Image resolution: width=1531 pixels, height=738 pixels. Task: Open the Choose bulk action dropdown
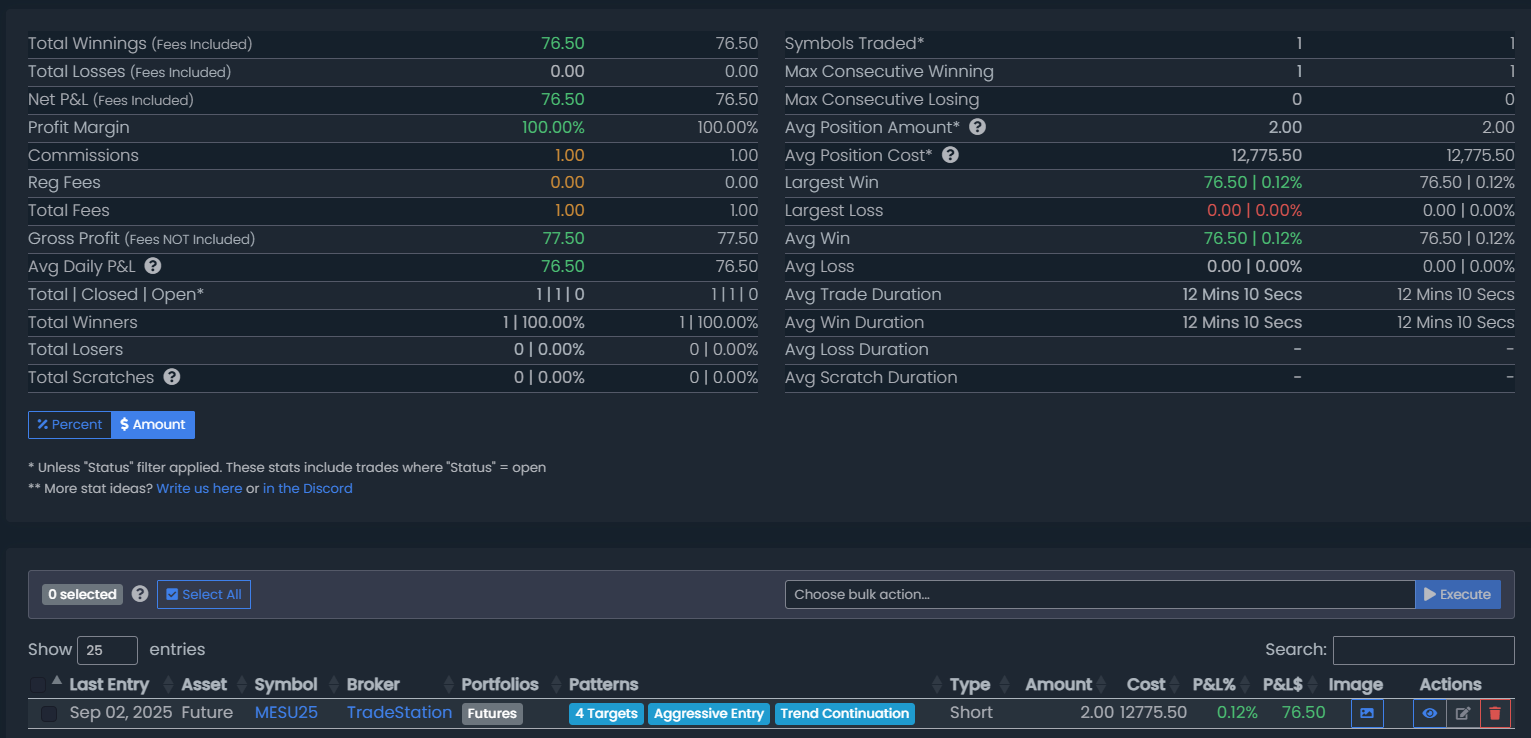pyautogui.click(x=1099, y=594)
